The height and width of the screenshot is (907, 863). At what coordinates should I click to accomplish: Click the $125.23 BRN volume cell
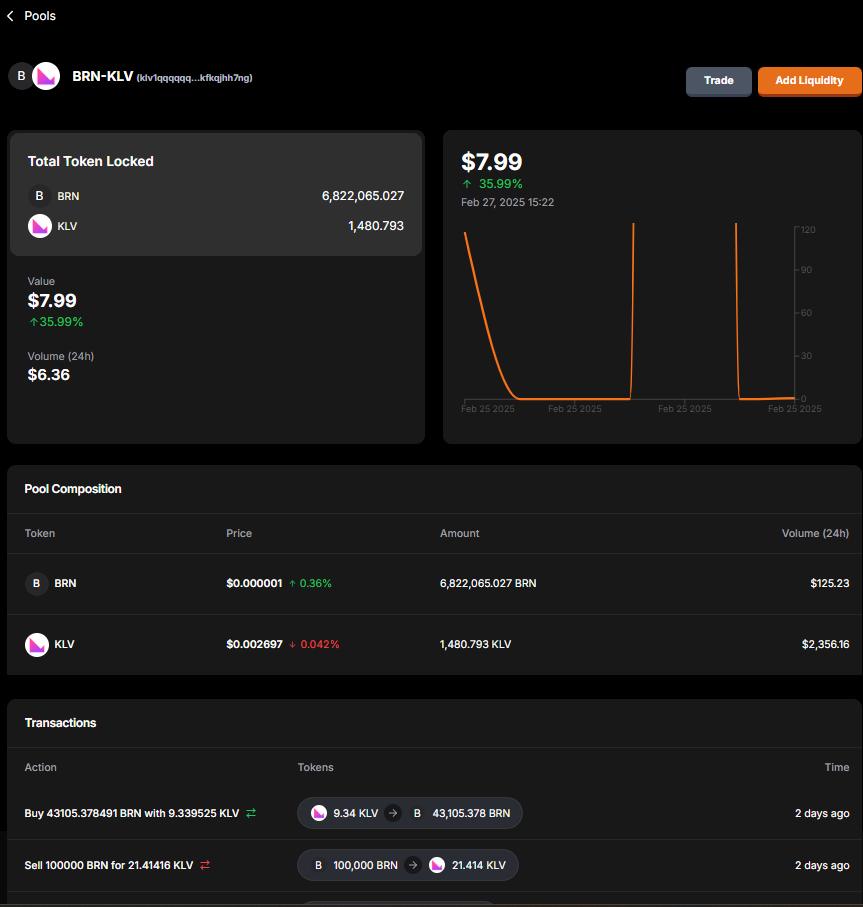829,584
